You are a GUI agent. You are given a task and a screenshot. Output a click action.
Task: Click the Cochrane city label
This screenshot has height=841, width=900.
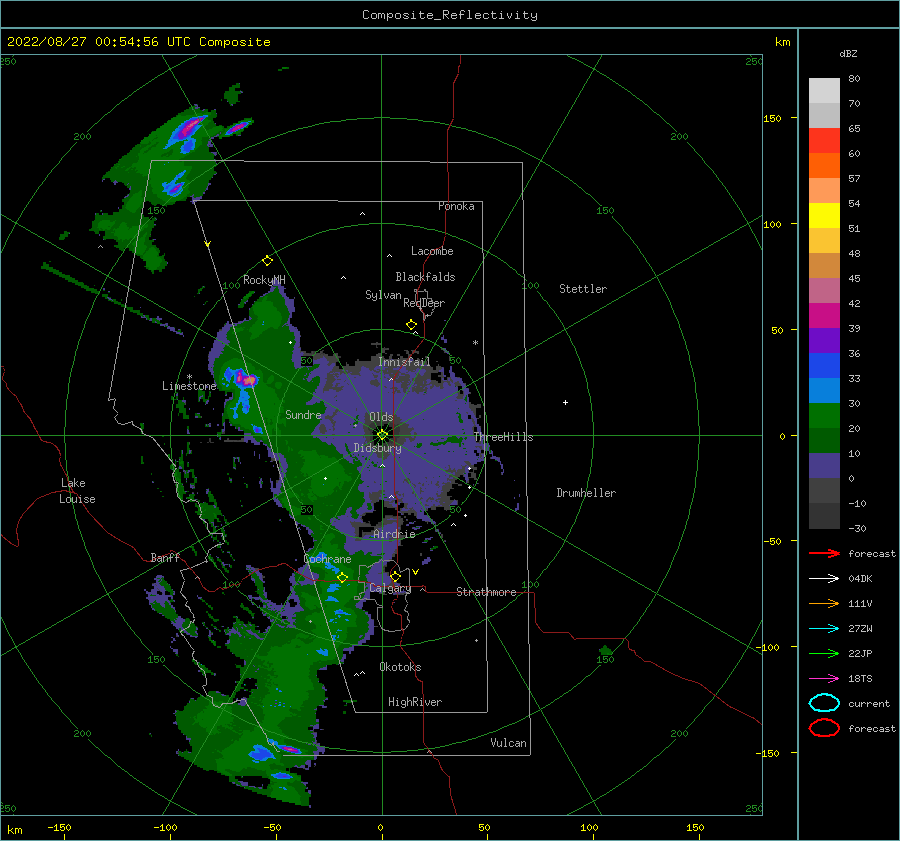327,559
